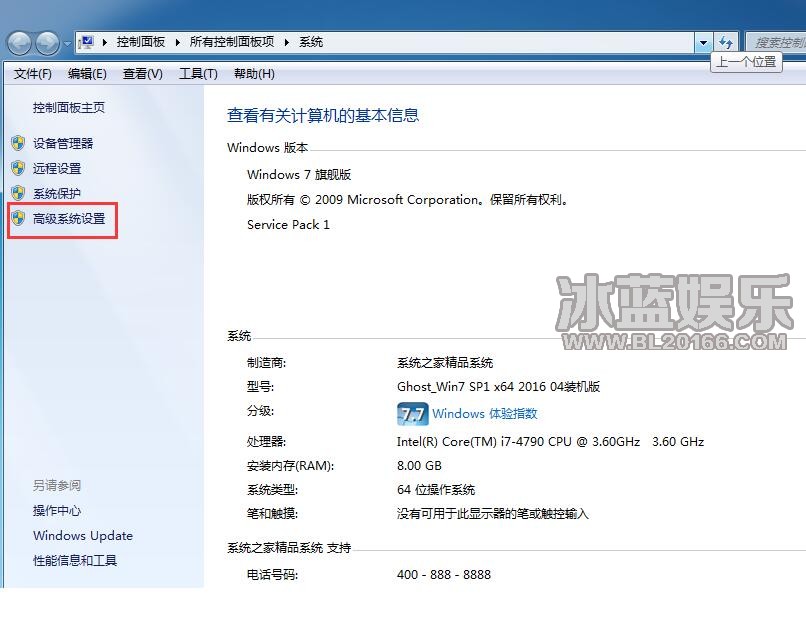Open the 文件(F) menu
This screenshot has height=621, width=806.
(32, 74)
